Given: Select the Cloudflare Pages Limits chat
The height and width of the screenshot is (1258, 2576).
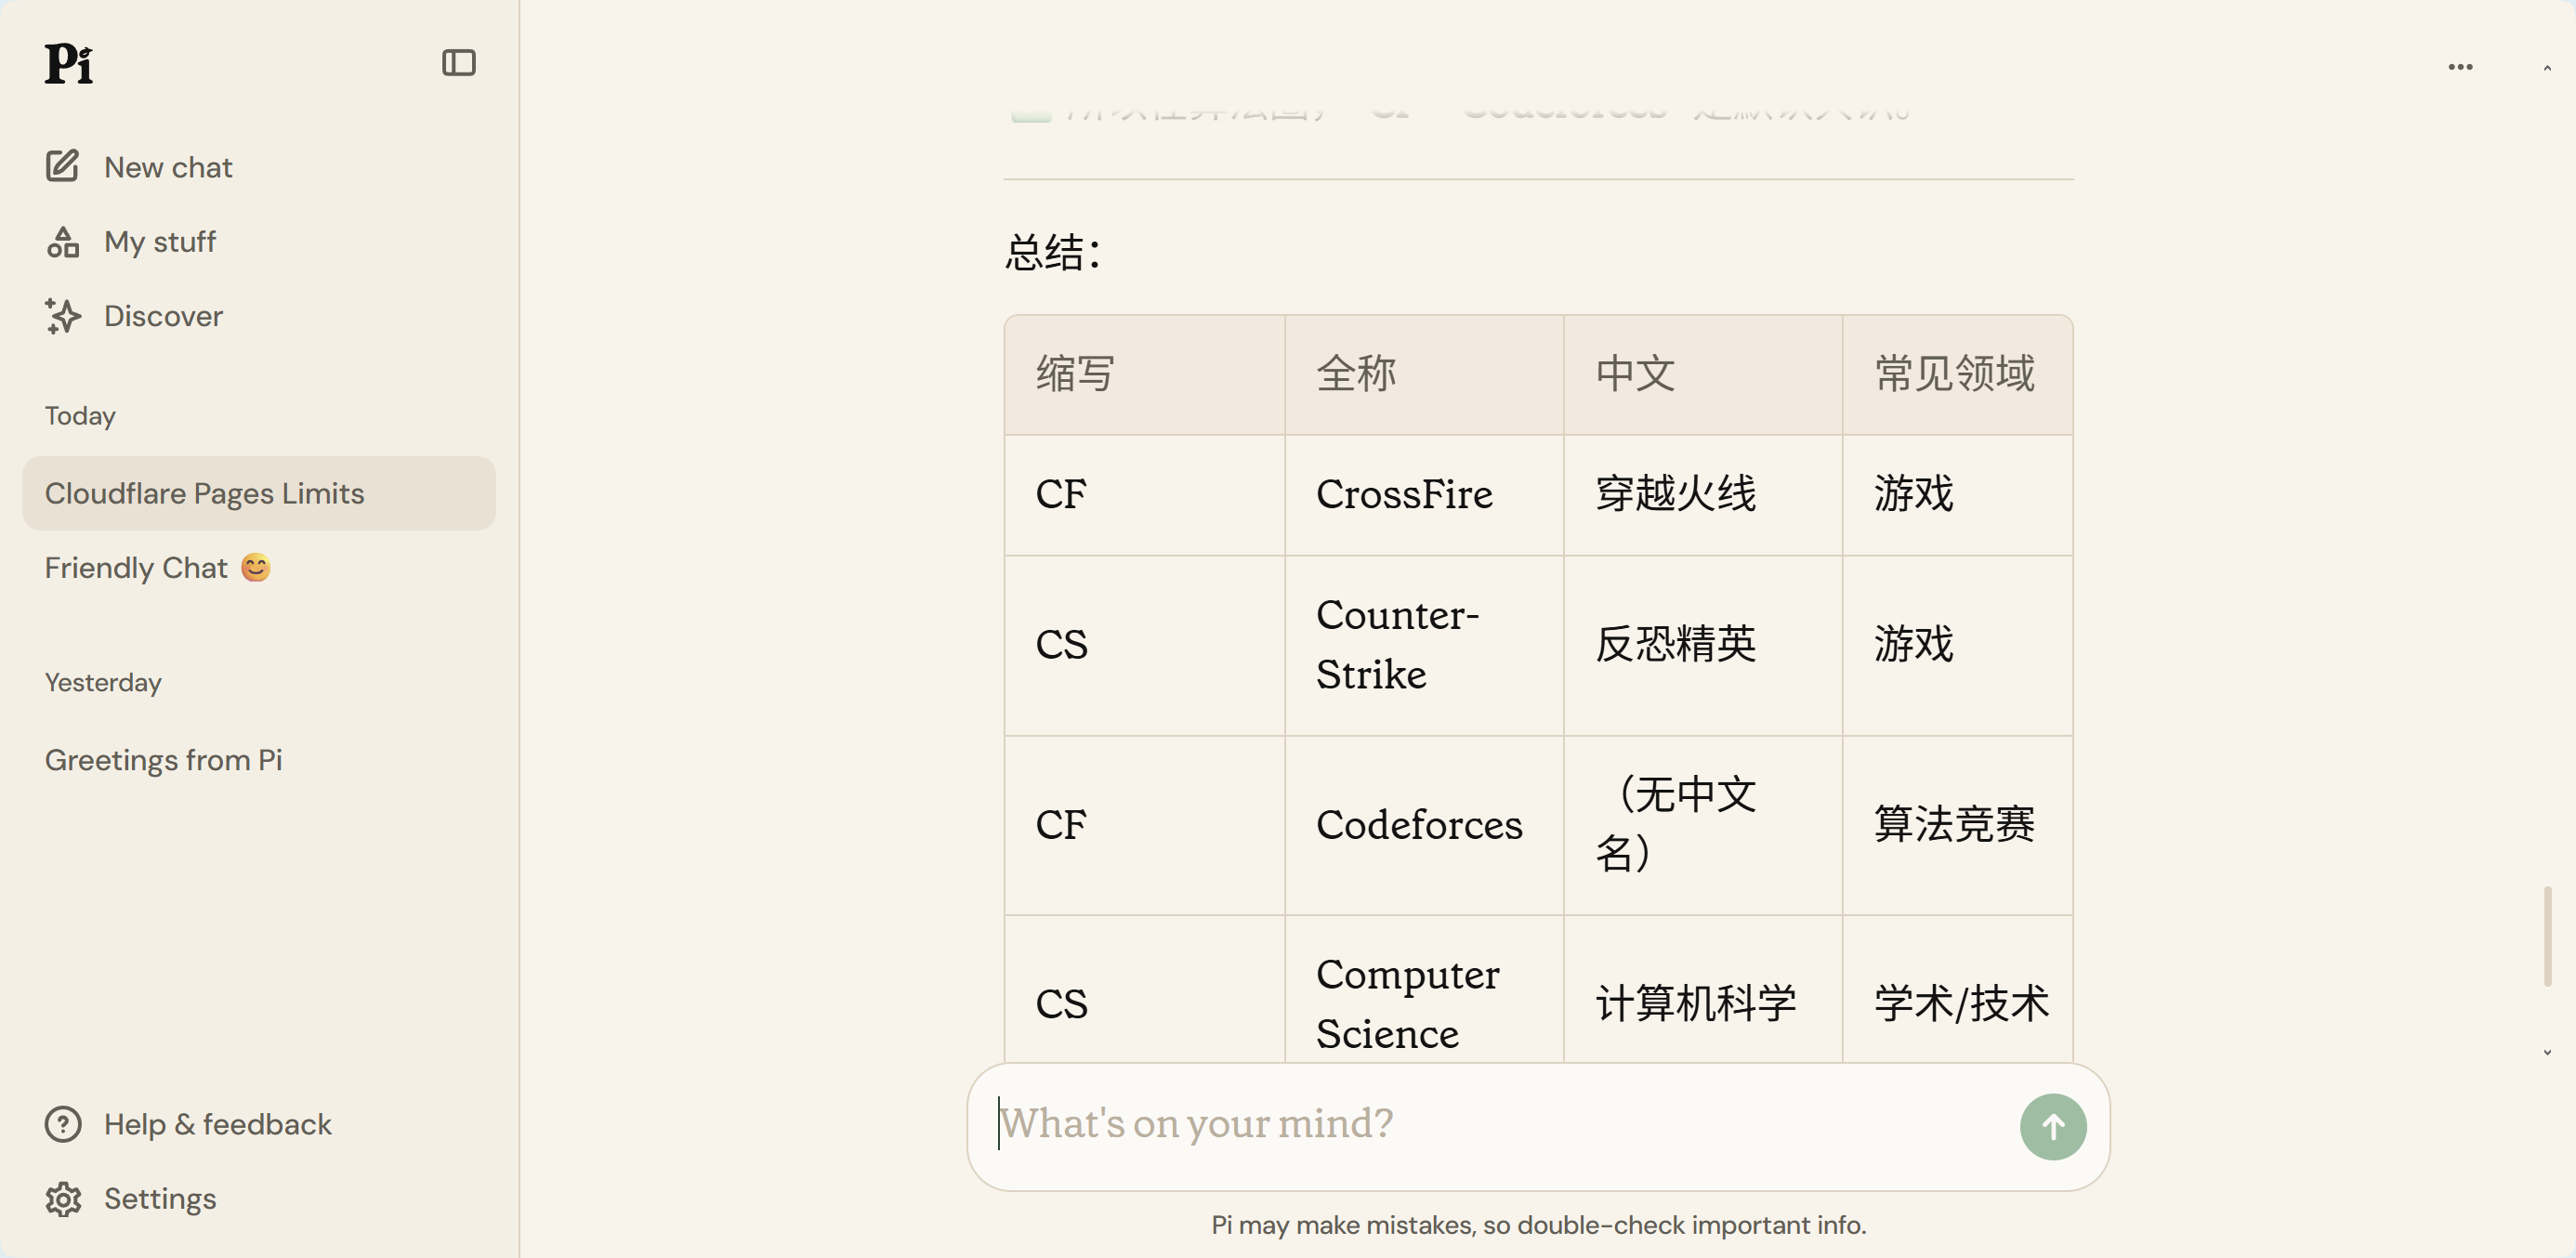Looking at the screenshot, I should [x=259, y=493].
